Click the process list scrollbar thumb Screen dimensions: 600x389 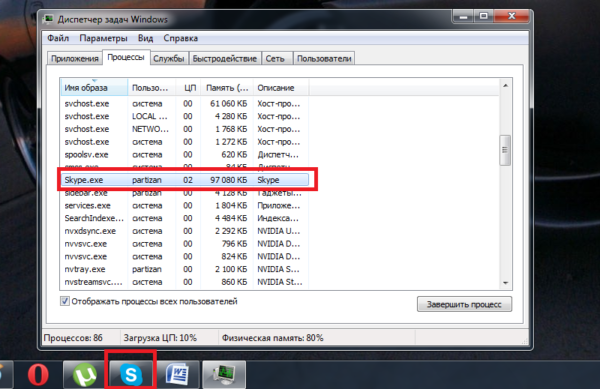coord(505,150)
